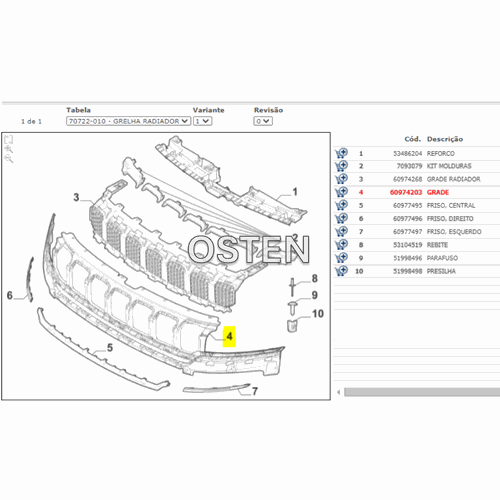The width and height of the screenshot is (500, 500).
Task: Click the FRISO, CENTRAL description
Action: 451,205
